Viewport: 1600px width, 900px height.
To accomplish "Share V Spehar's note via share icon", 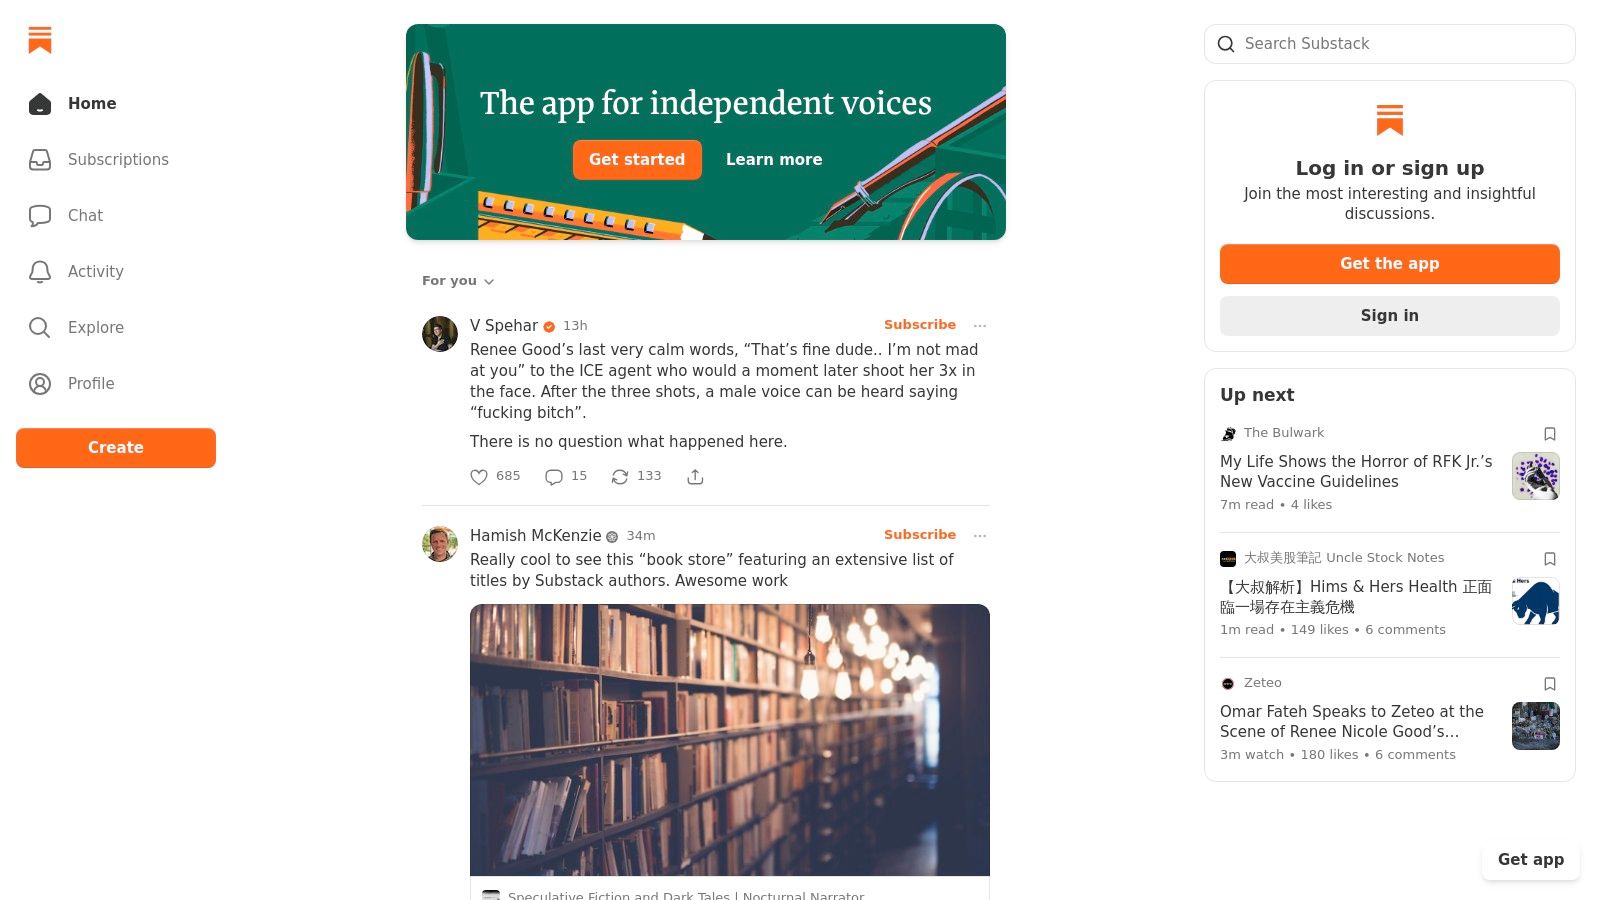I will point(696,477).
